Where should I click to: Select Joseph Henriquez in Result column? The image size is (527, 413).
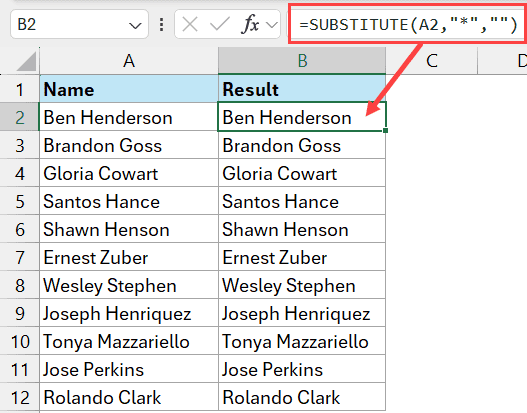(302, 313)
